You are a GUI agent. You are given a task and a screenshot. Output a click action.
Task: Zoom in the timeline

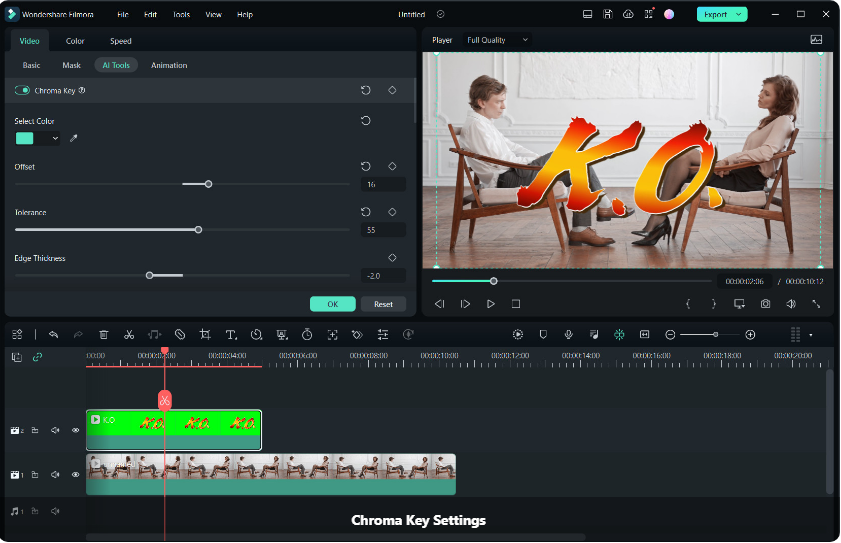[x=750, y=335]
